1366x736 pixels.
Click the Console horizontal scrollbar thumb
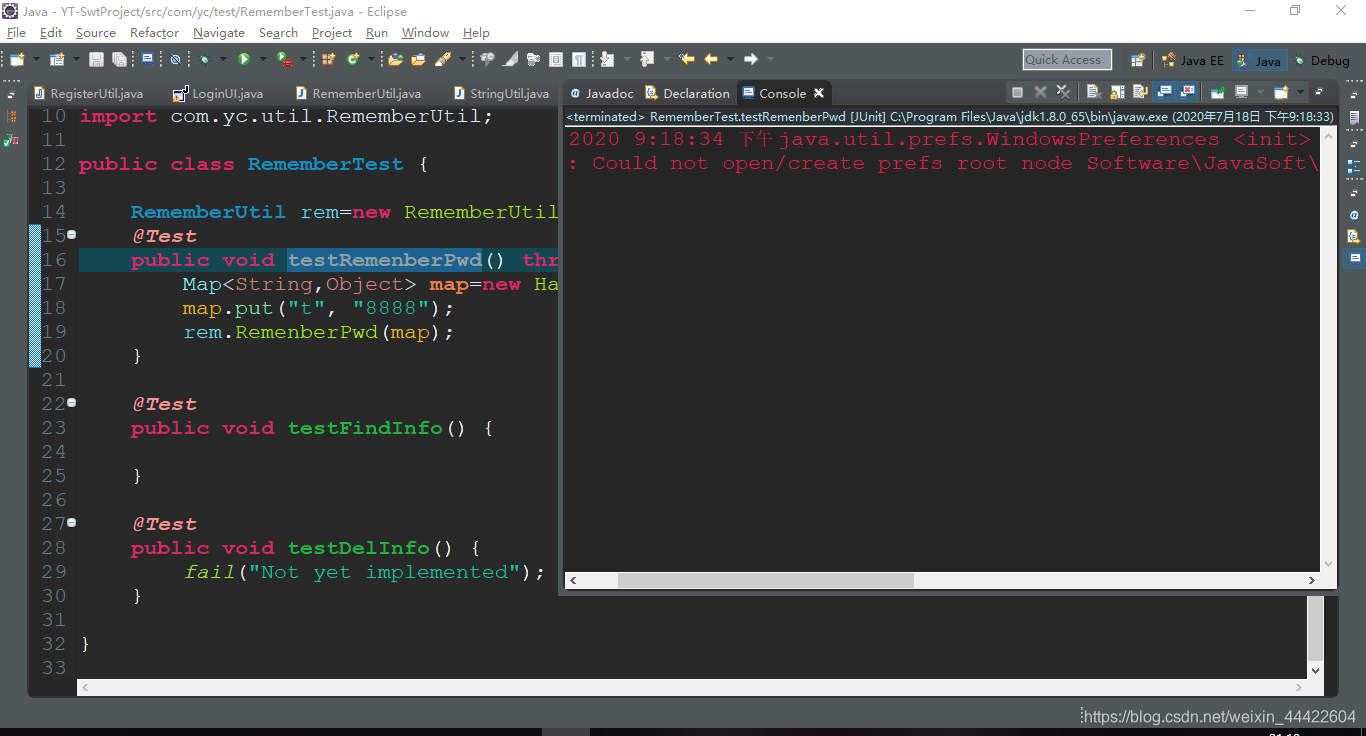click(x=766, y=580)
